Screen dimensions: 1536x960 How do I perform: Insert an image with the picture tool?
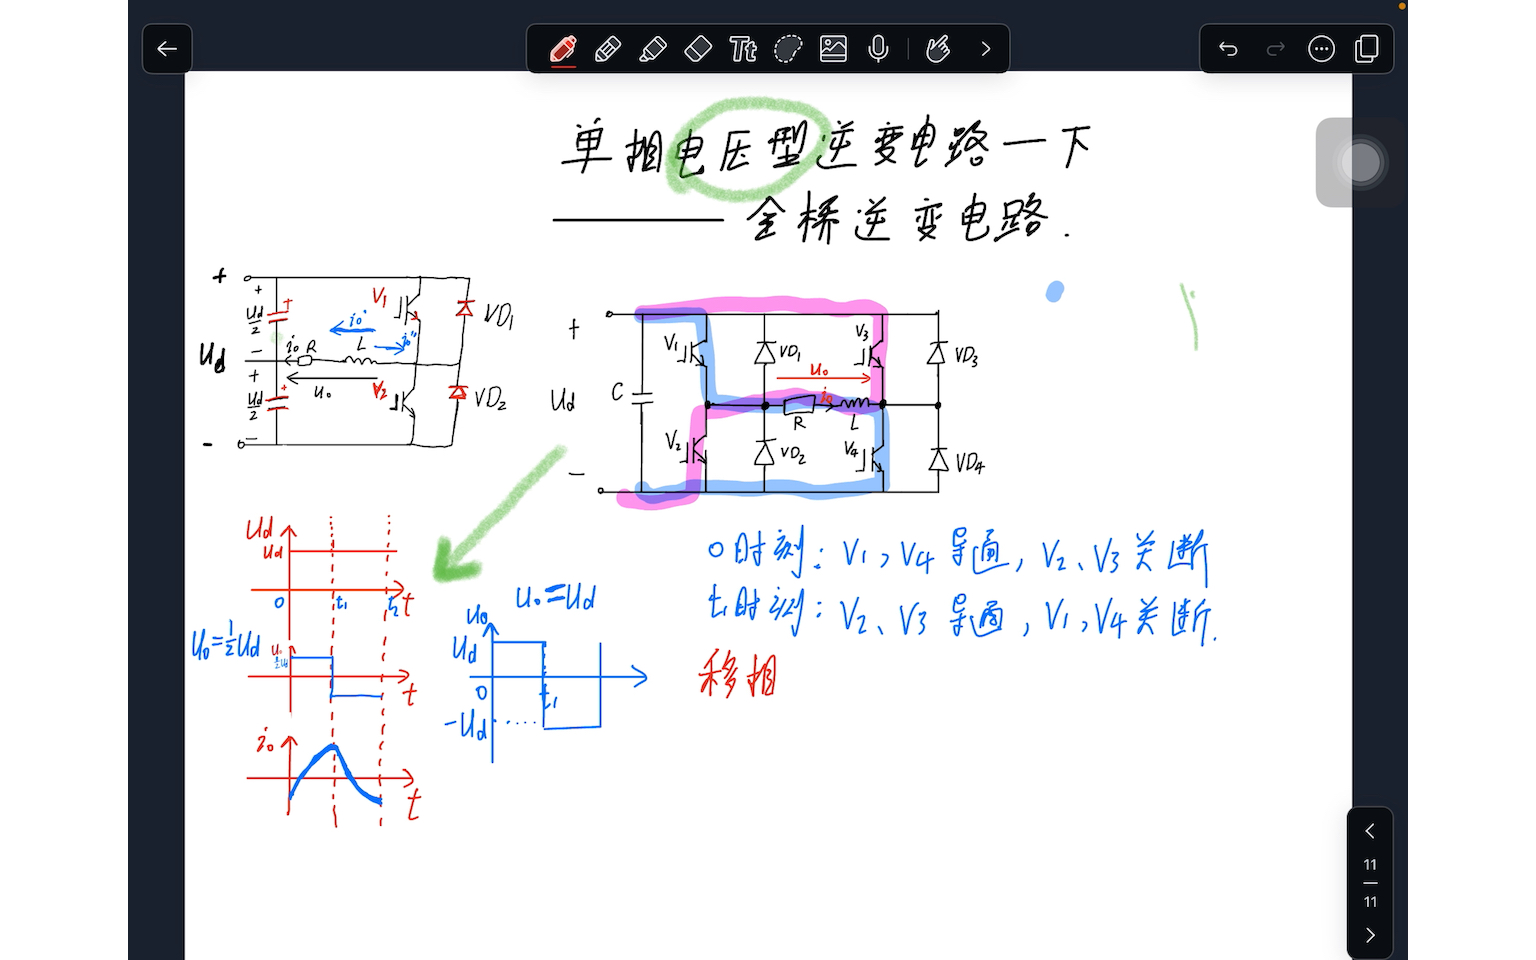coord(833,49)
